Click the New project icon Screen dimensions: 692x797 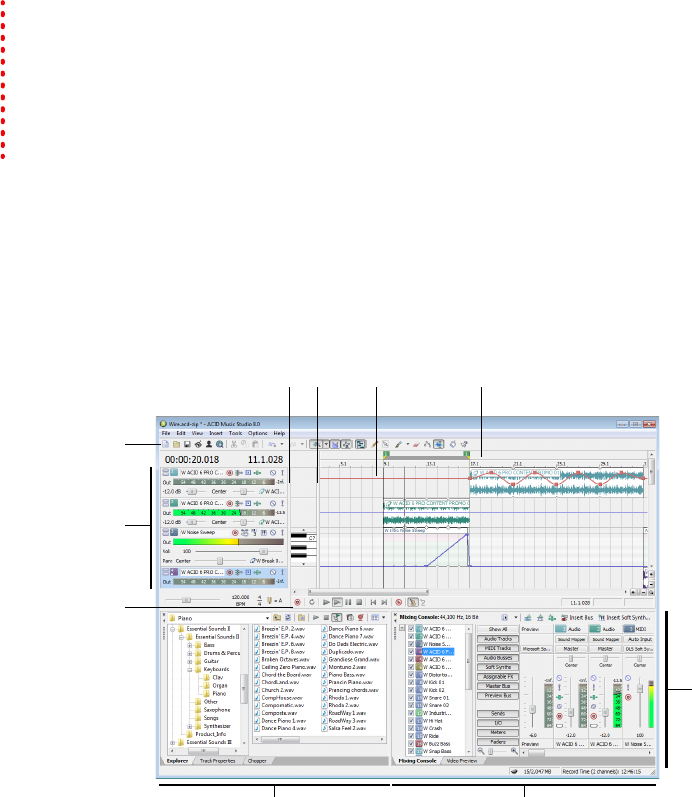click(x=165, y=444)
